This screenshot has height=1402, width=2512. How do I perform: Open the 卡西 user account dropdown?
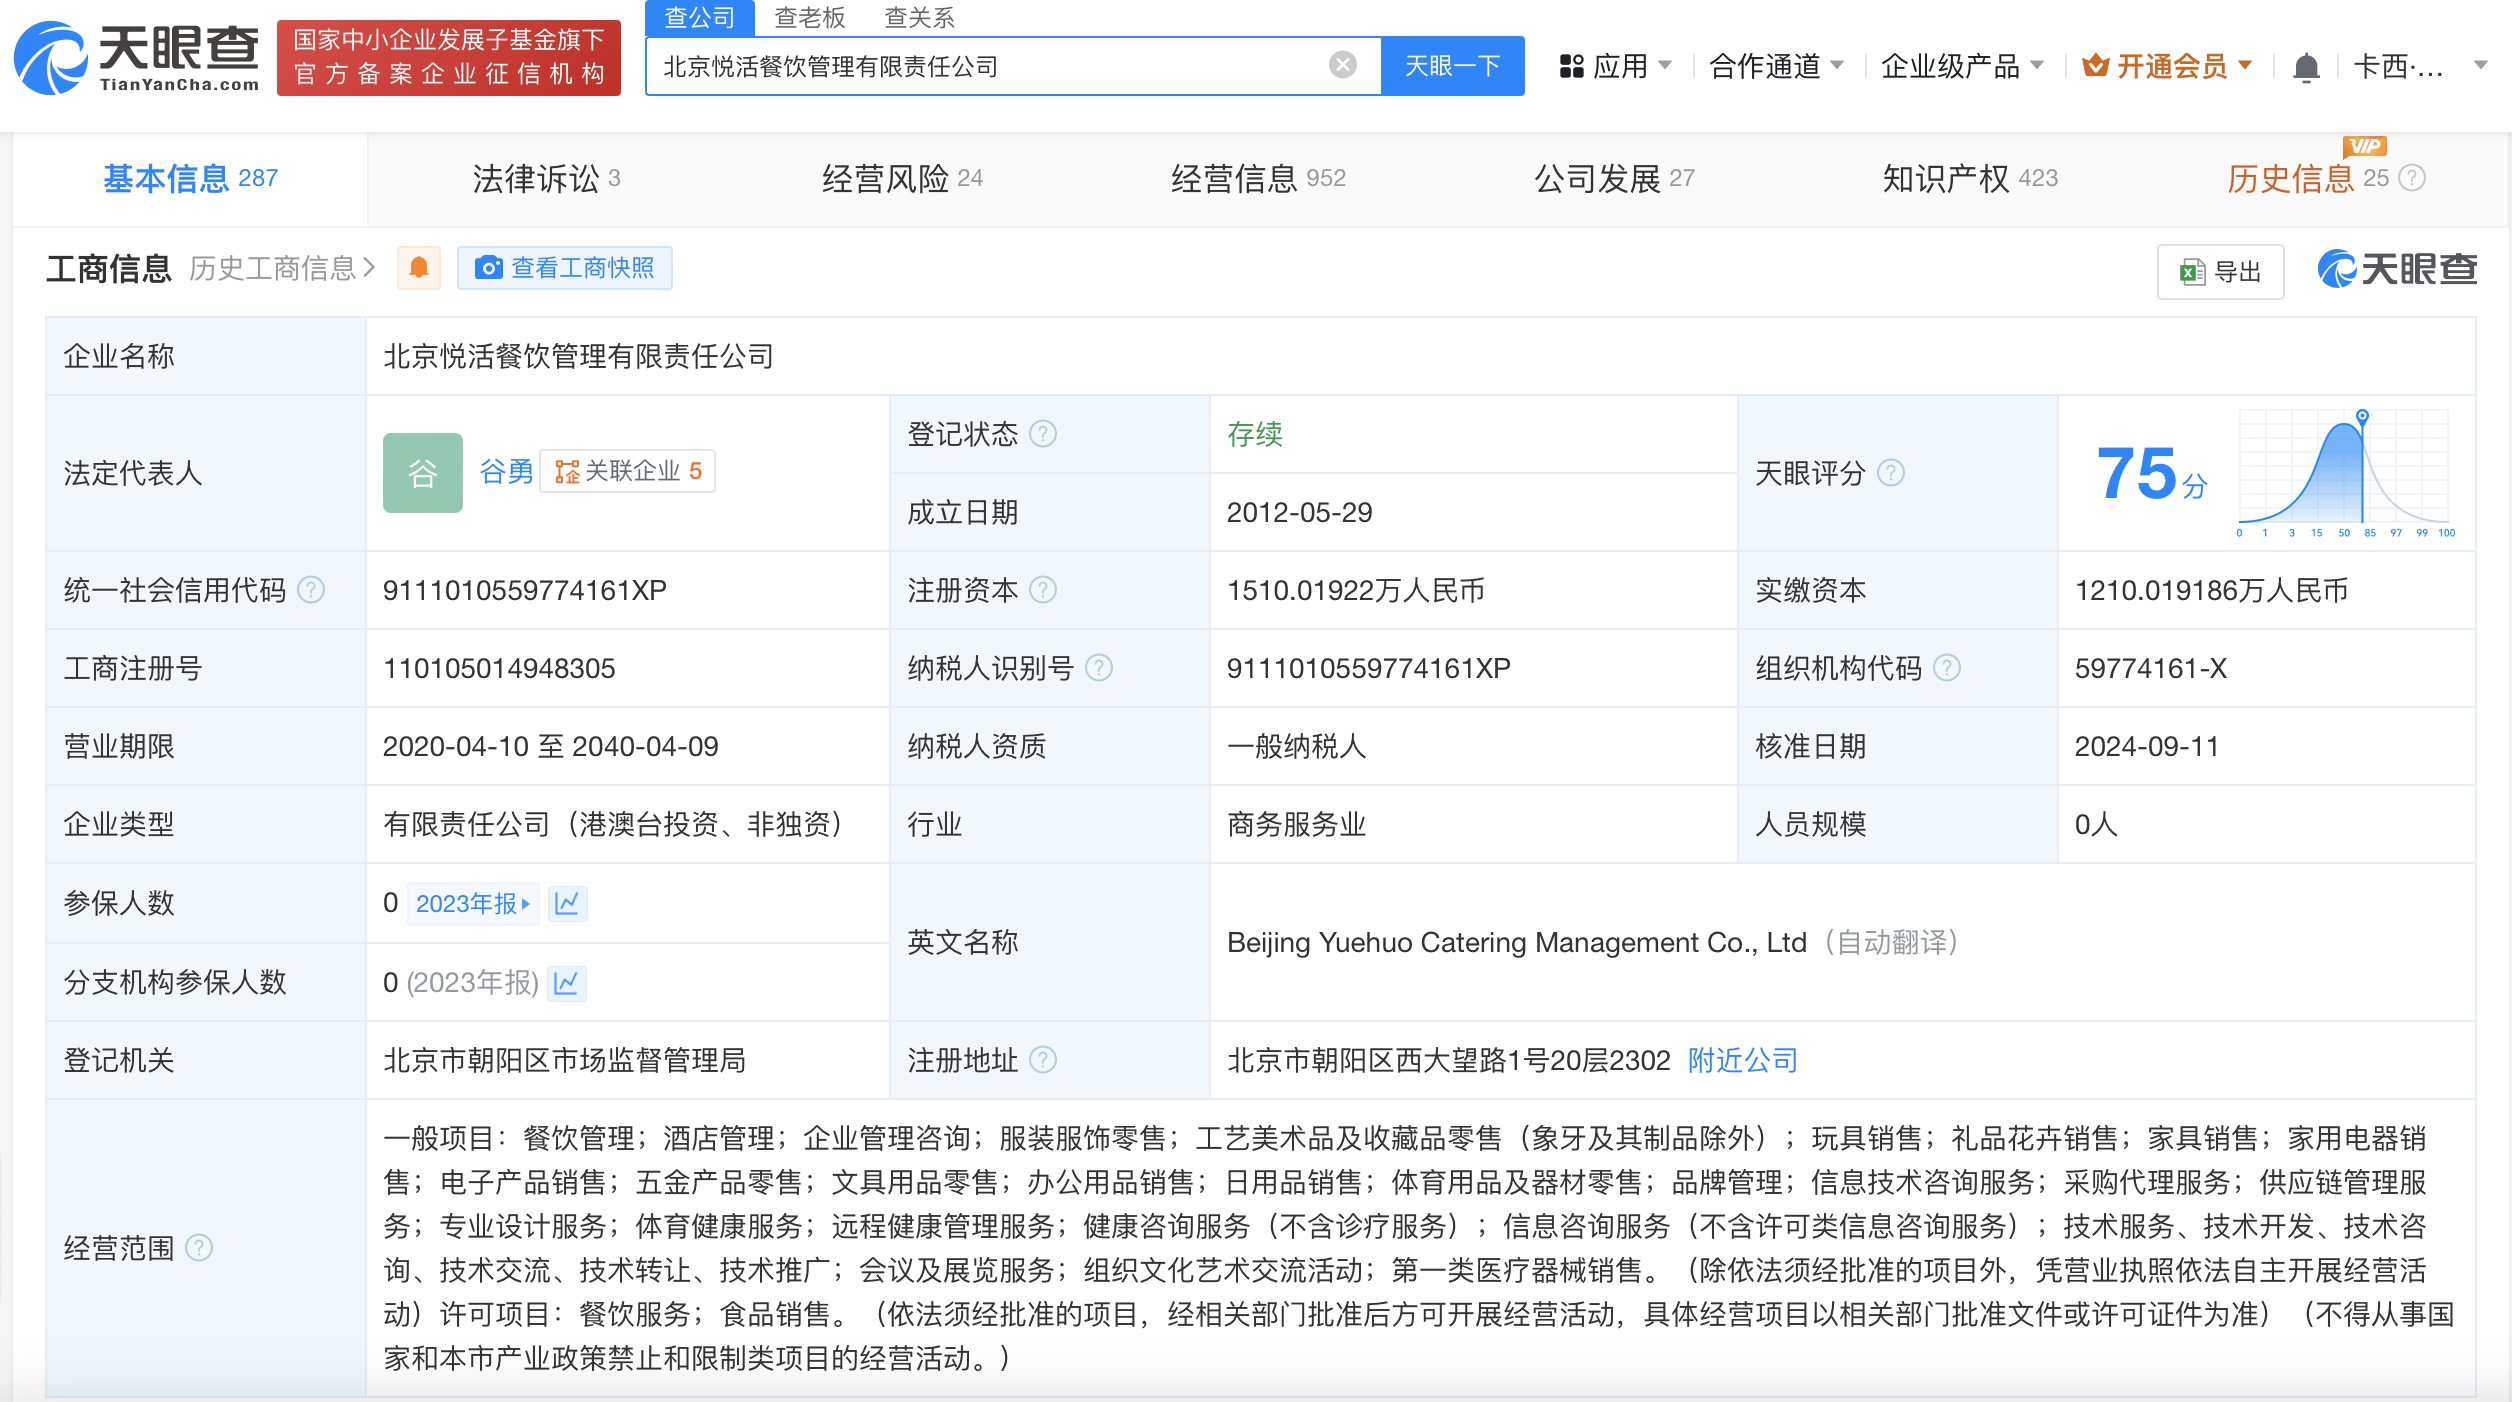(2420, 66)
